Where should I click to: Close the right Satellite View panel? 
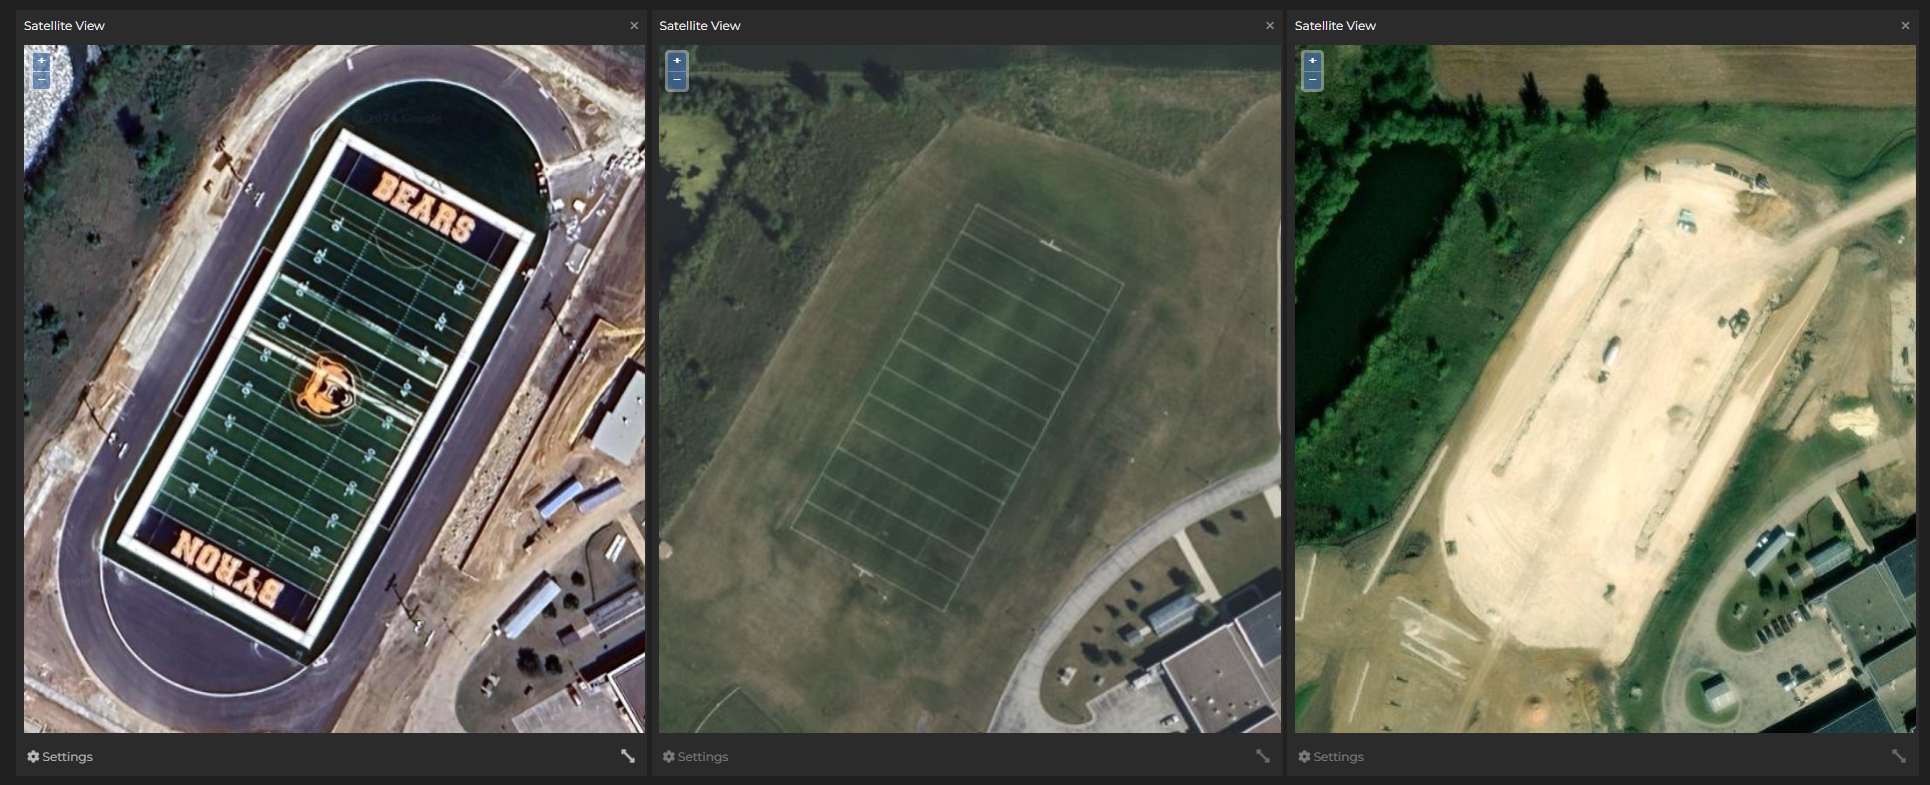1905,26
